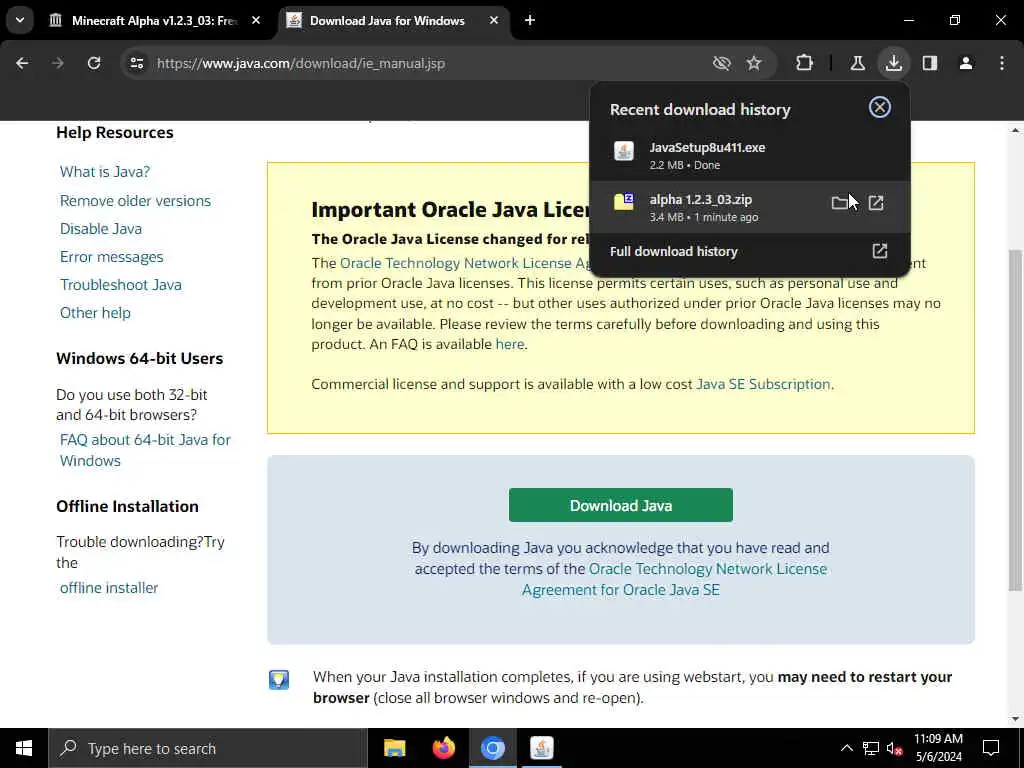The image size is (1024, 768).
Task: Open Java SE Subscription link
Action: coord(763,384)
